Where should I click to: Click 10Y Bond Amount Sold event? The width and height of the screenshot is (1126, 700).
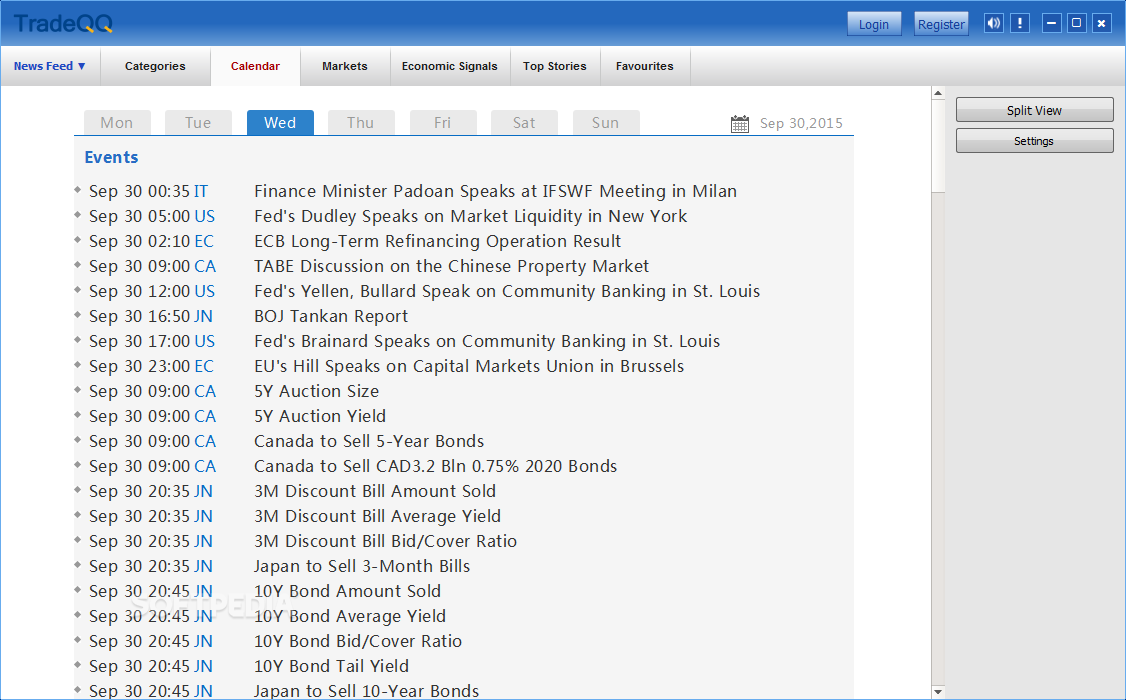pos(348,592)
